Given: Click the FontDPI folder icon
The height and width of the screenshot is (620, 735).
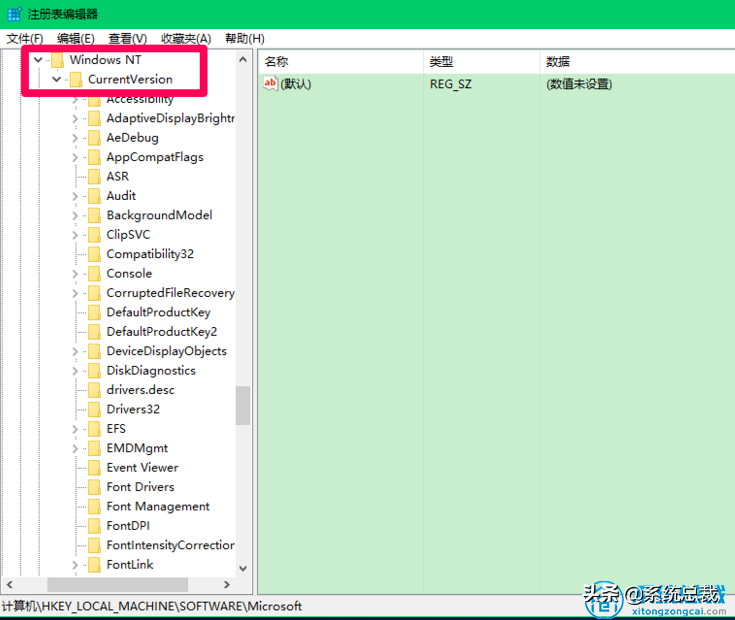Looking at the screenshot, I should (94, 526).
